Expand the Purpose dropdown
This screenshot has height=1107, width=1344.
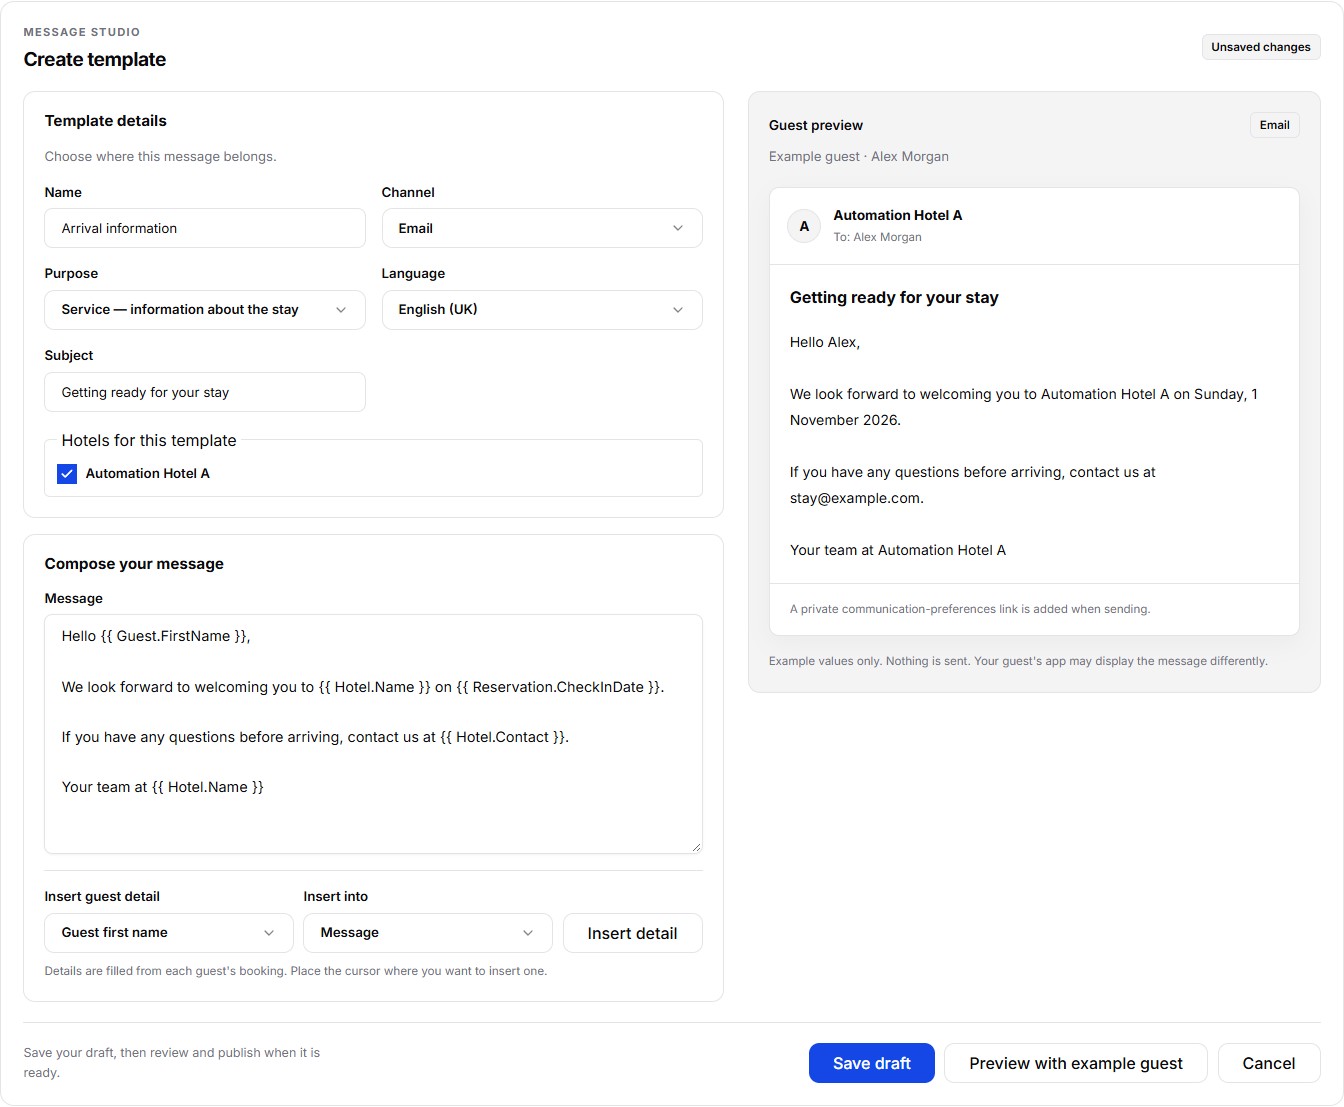(x=205, y=310)
